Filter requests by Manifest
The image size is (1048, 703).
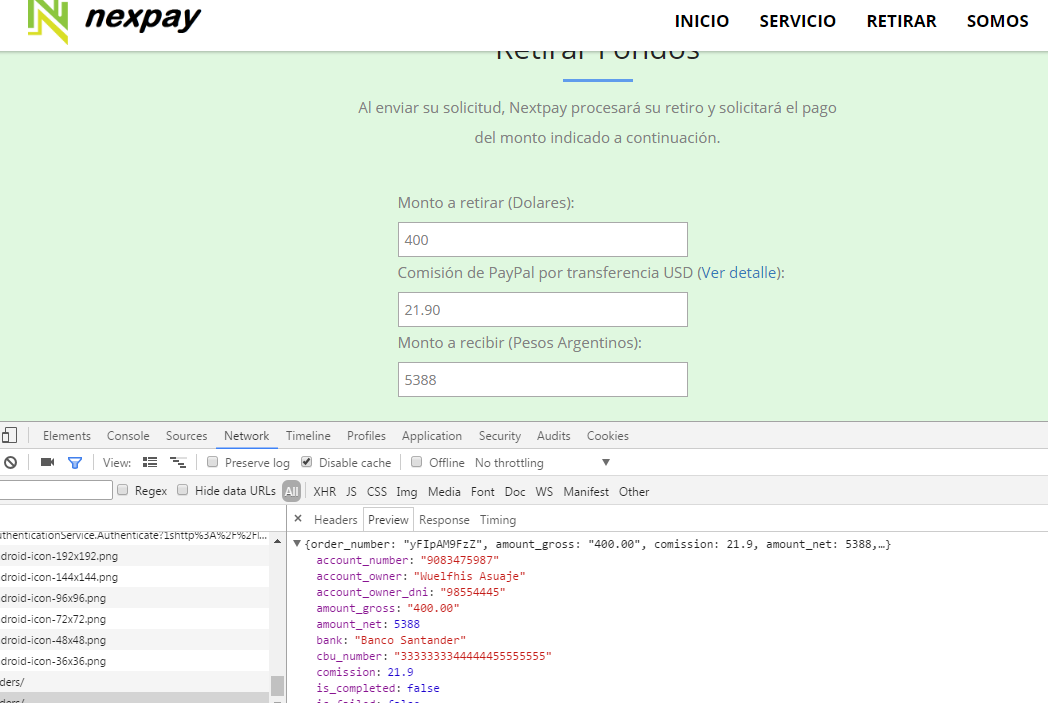click(x=586, y=492)
